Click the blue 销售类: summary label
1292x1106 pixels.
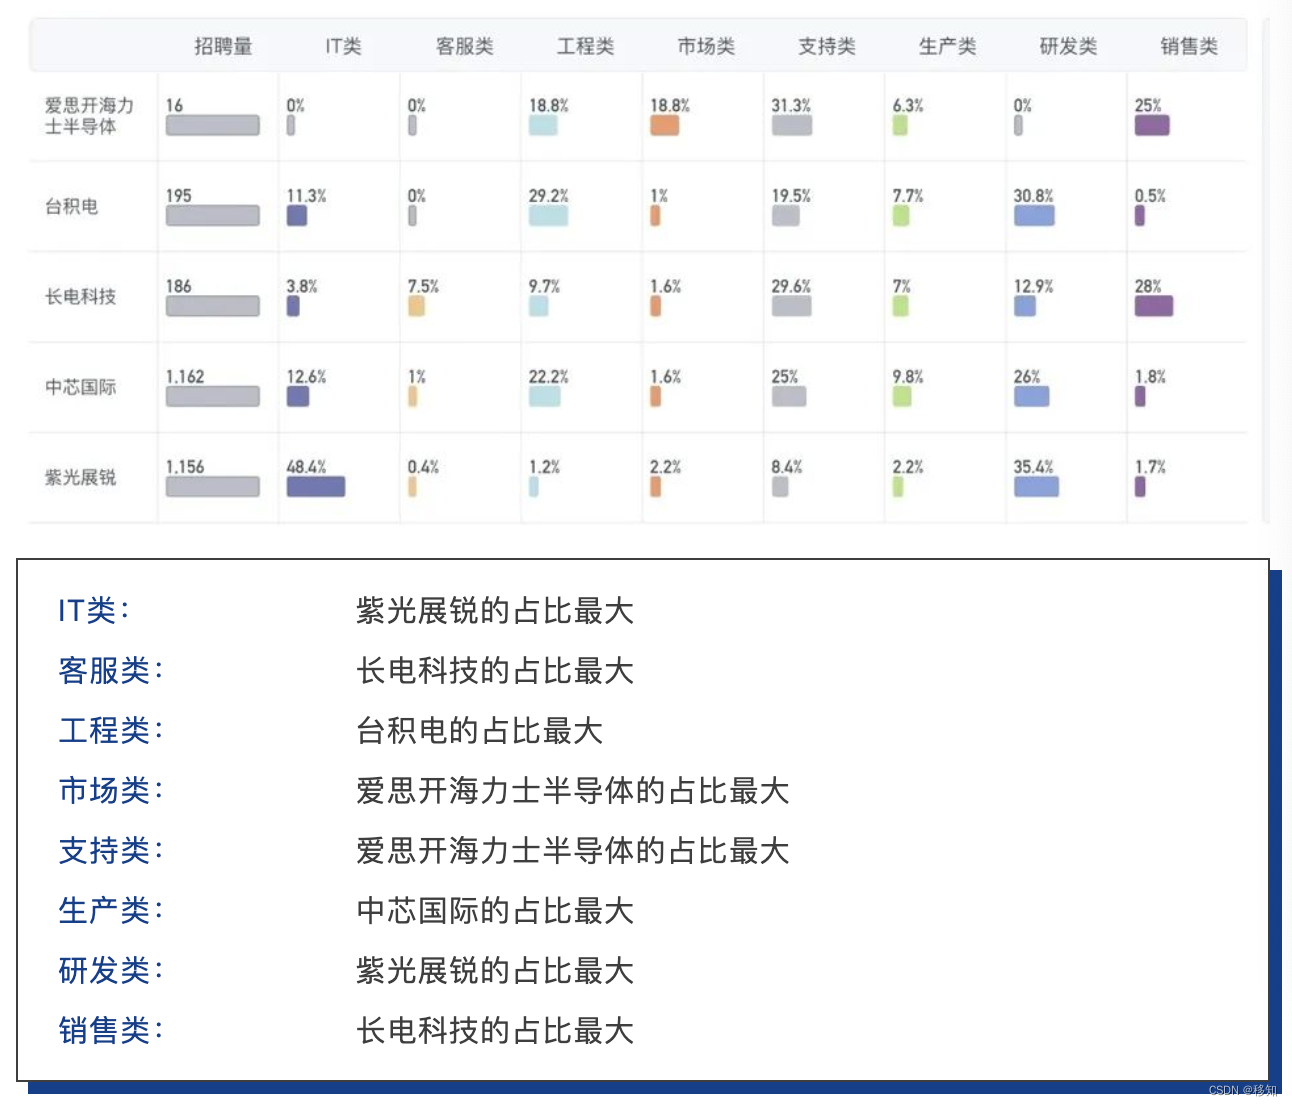110,1030
